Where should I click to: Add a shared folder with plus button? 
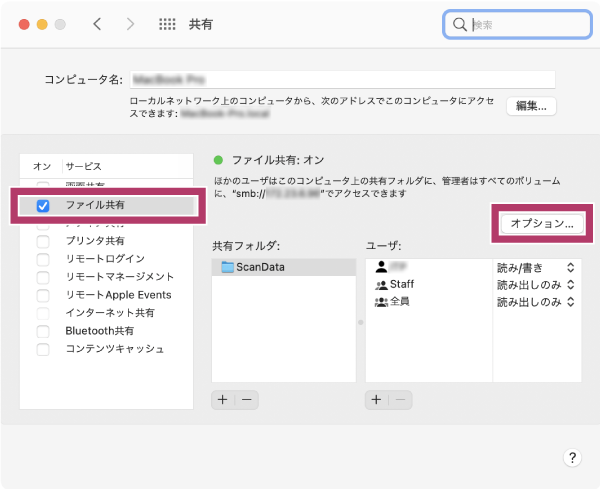coord(223,400)
